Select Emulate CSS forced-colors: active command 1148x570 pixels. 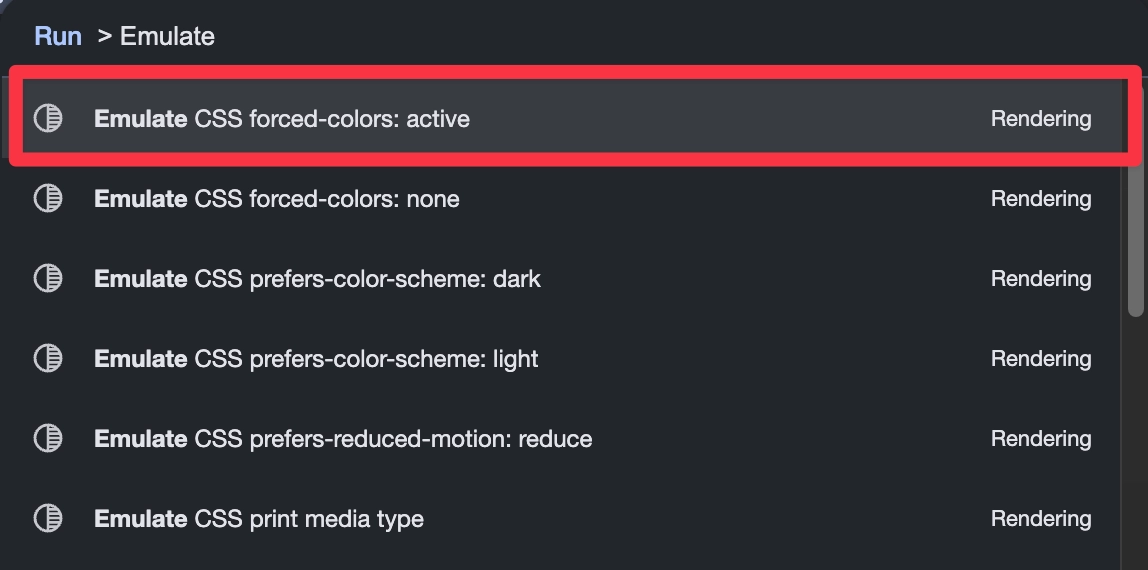pos(282,119)
